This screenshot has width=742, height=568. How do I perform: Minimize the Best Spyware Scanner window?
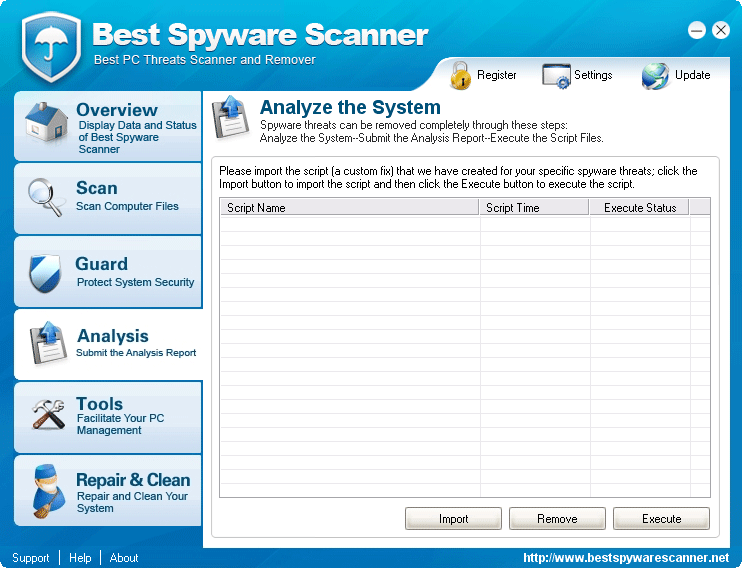697,31
